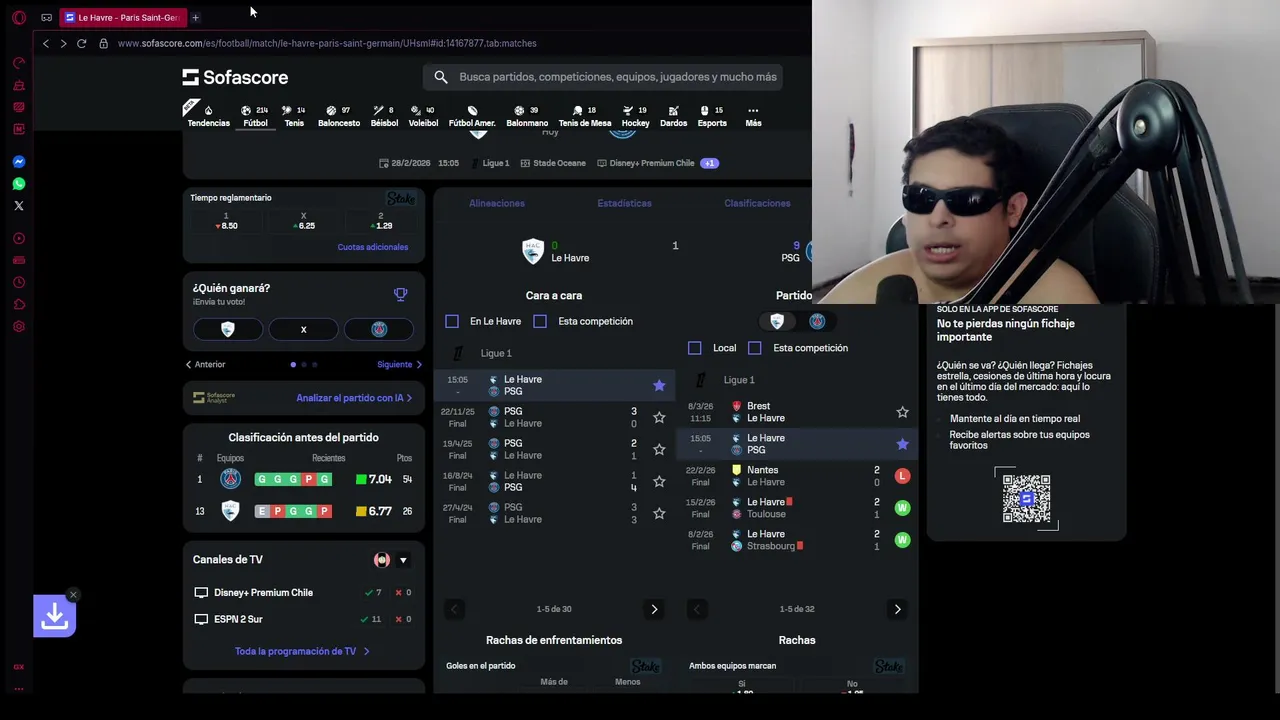Click the new tab plus button
1280x720 pixels.
coord(195,17)
